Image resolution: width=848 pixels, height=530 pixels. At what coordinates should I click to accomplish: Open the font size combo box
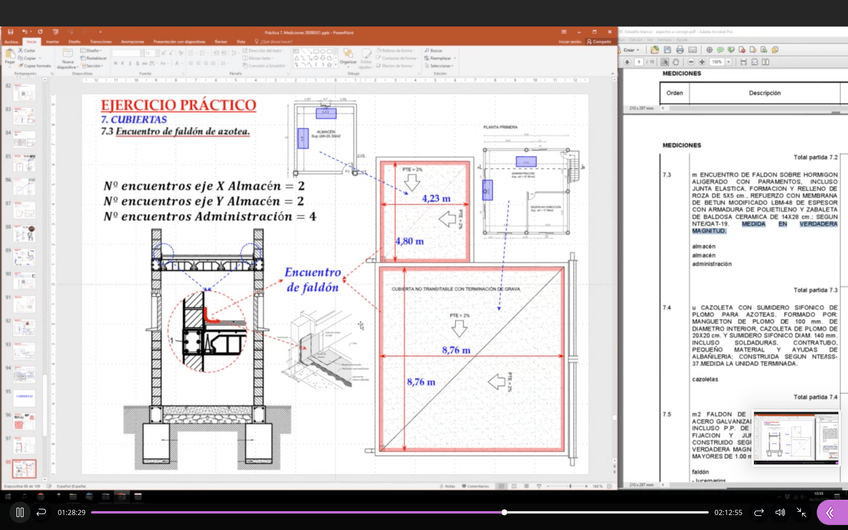(150, 54)
